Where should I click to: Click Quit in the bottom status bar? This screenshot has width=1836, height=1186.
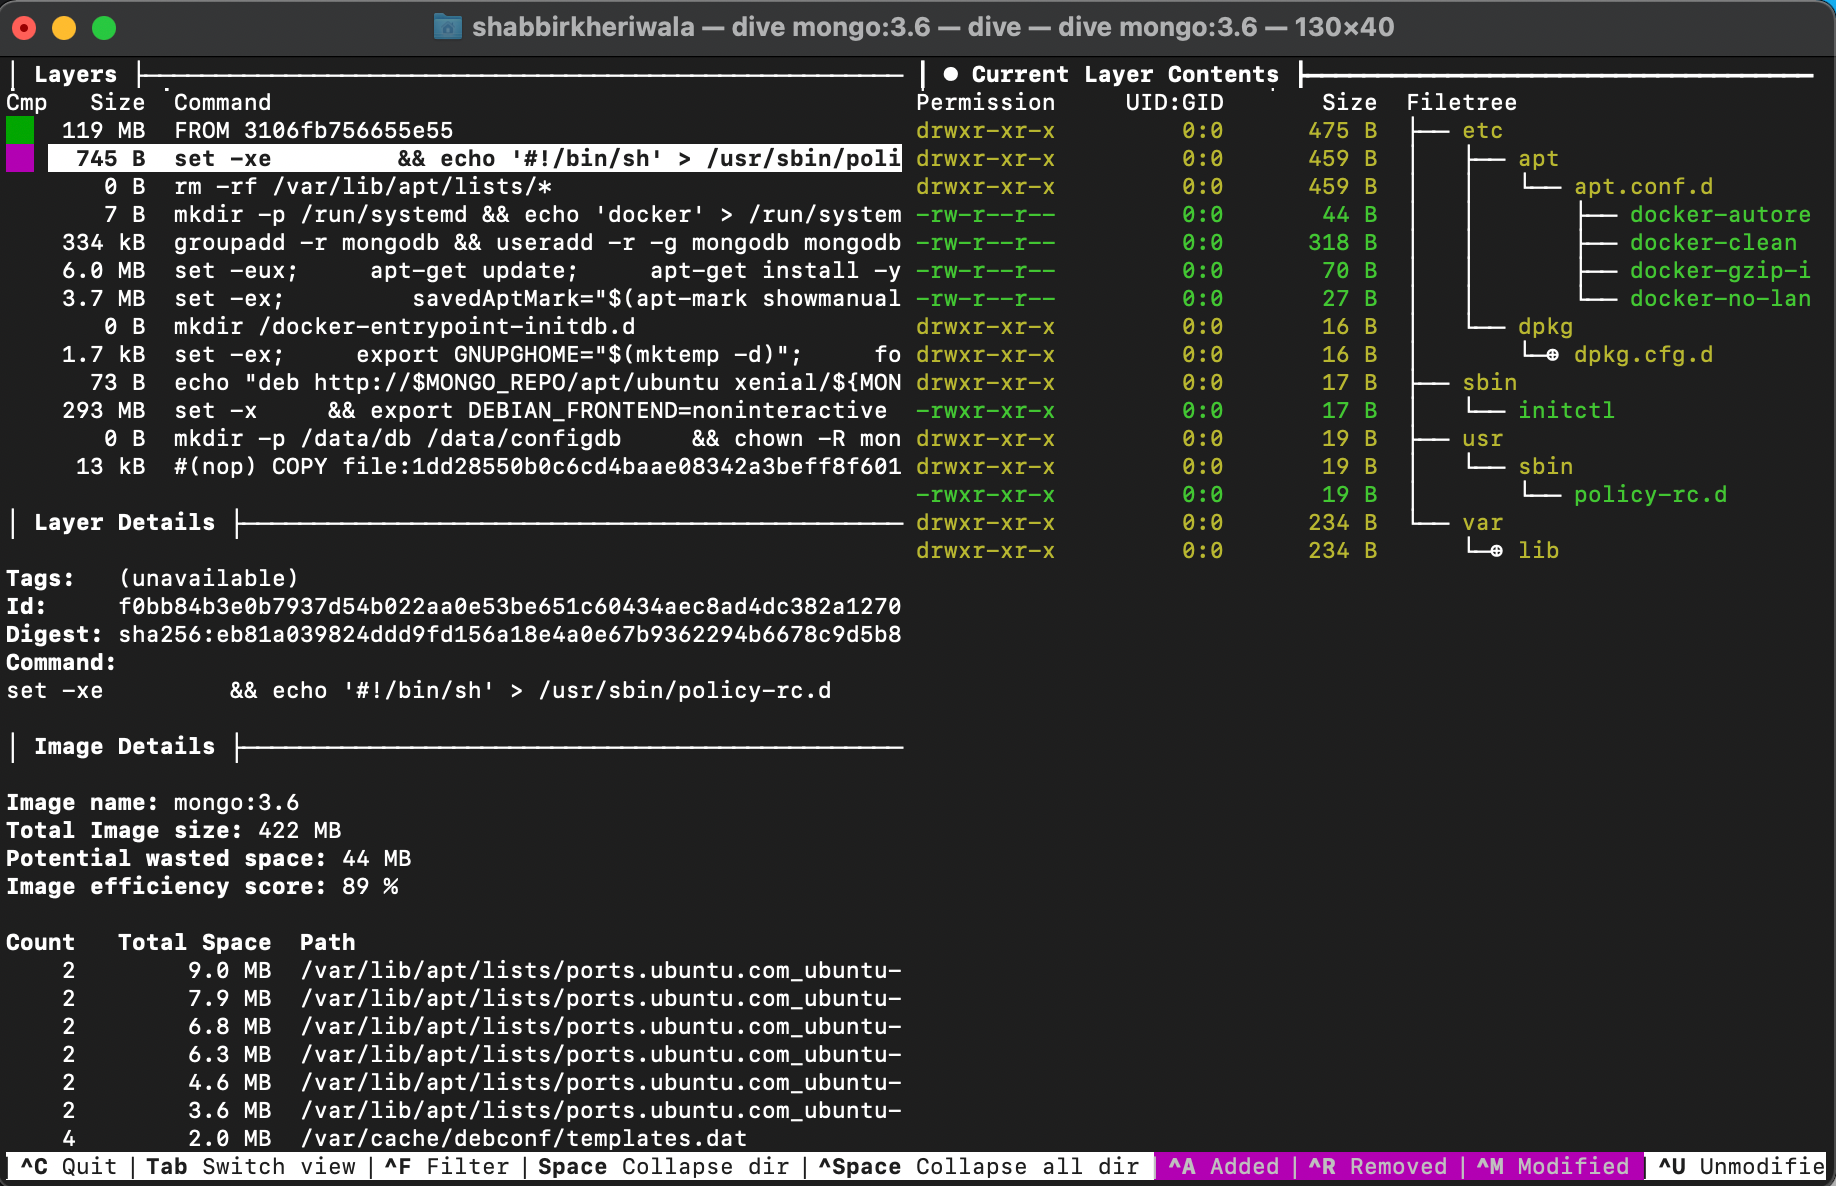(x=68, y=1167)
